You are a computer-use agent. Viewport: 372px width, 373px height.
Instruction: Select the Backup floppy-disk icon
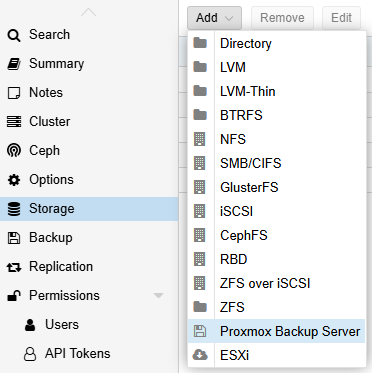pyautogui.click(x=14, y=238)
